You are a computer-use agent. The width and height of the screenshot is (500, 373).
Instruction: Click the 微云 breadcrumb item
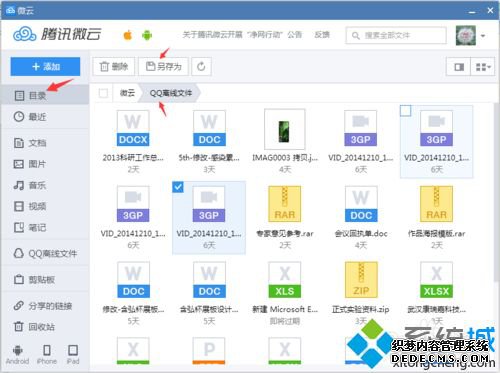click(127, 93)
